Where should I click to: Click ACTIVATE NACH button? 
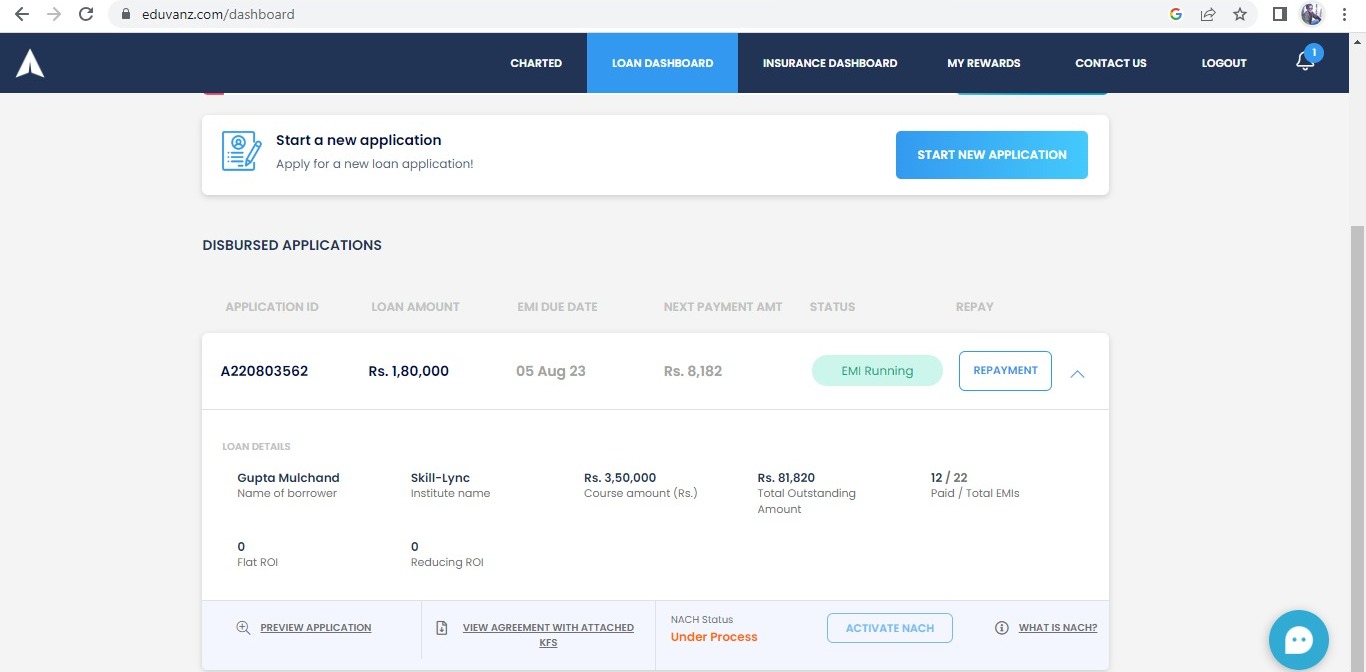point(890,628)
